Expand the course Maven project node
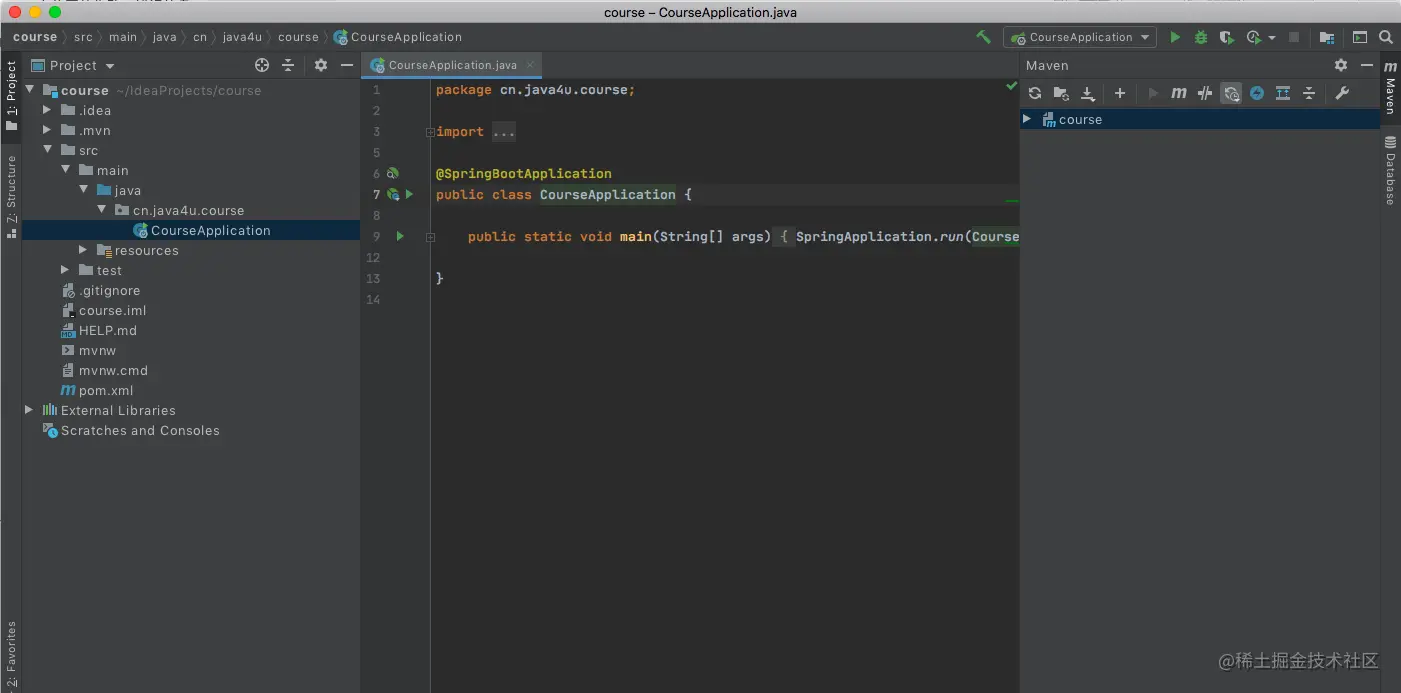 click(1027, 118)
